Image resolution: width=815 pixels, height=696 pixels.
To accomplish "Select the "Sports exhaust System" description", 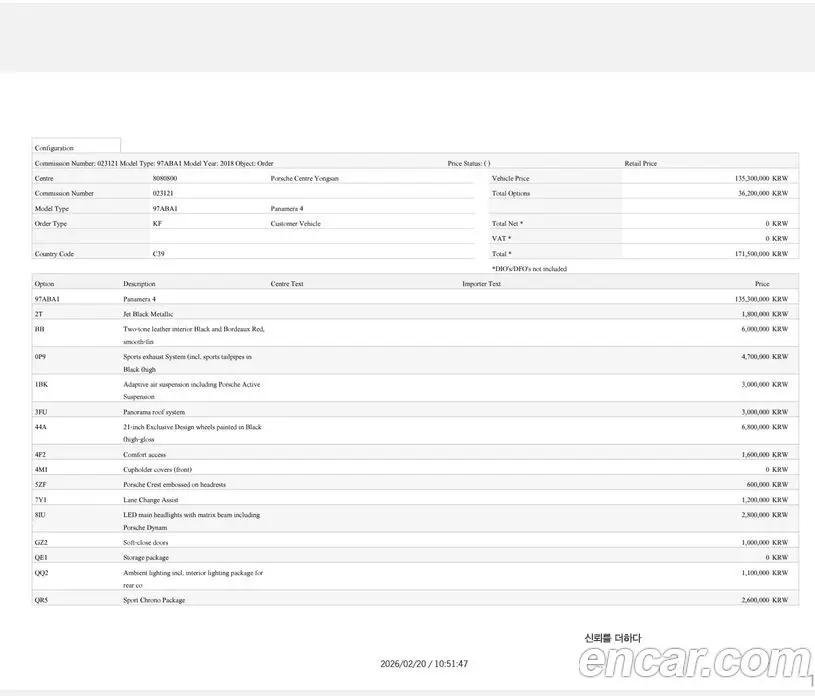I will pyautogui.click(x=187, y=363).
